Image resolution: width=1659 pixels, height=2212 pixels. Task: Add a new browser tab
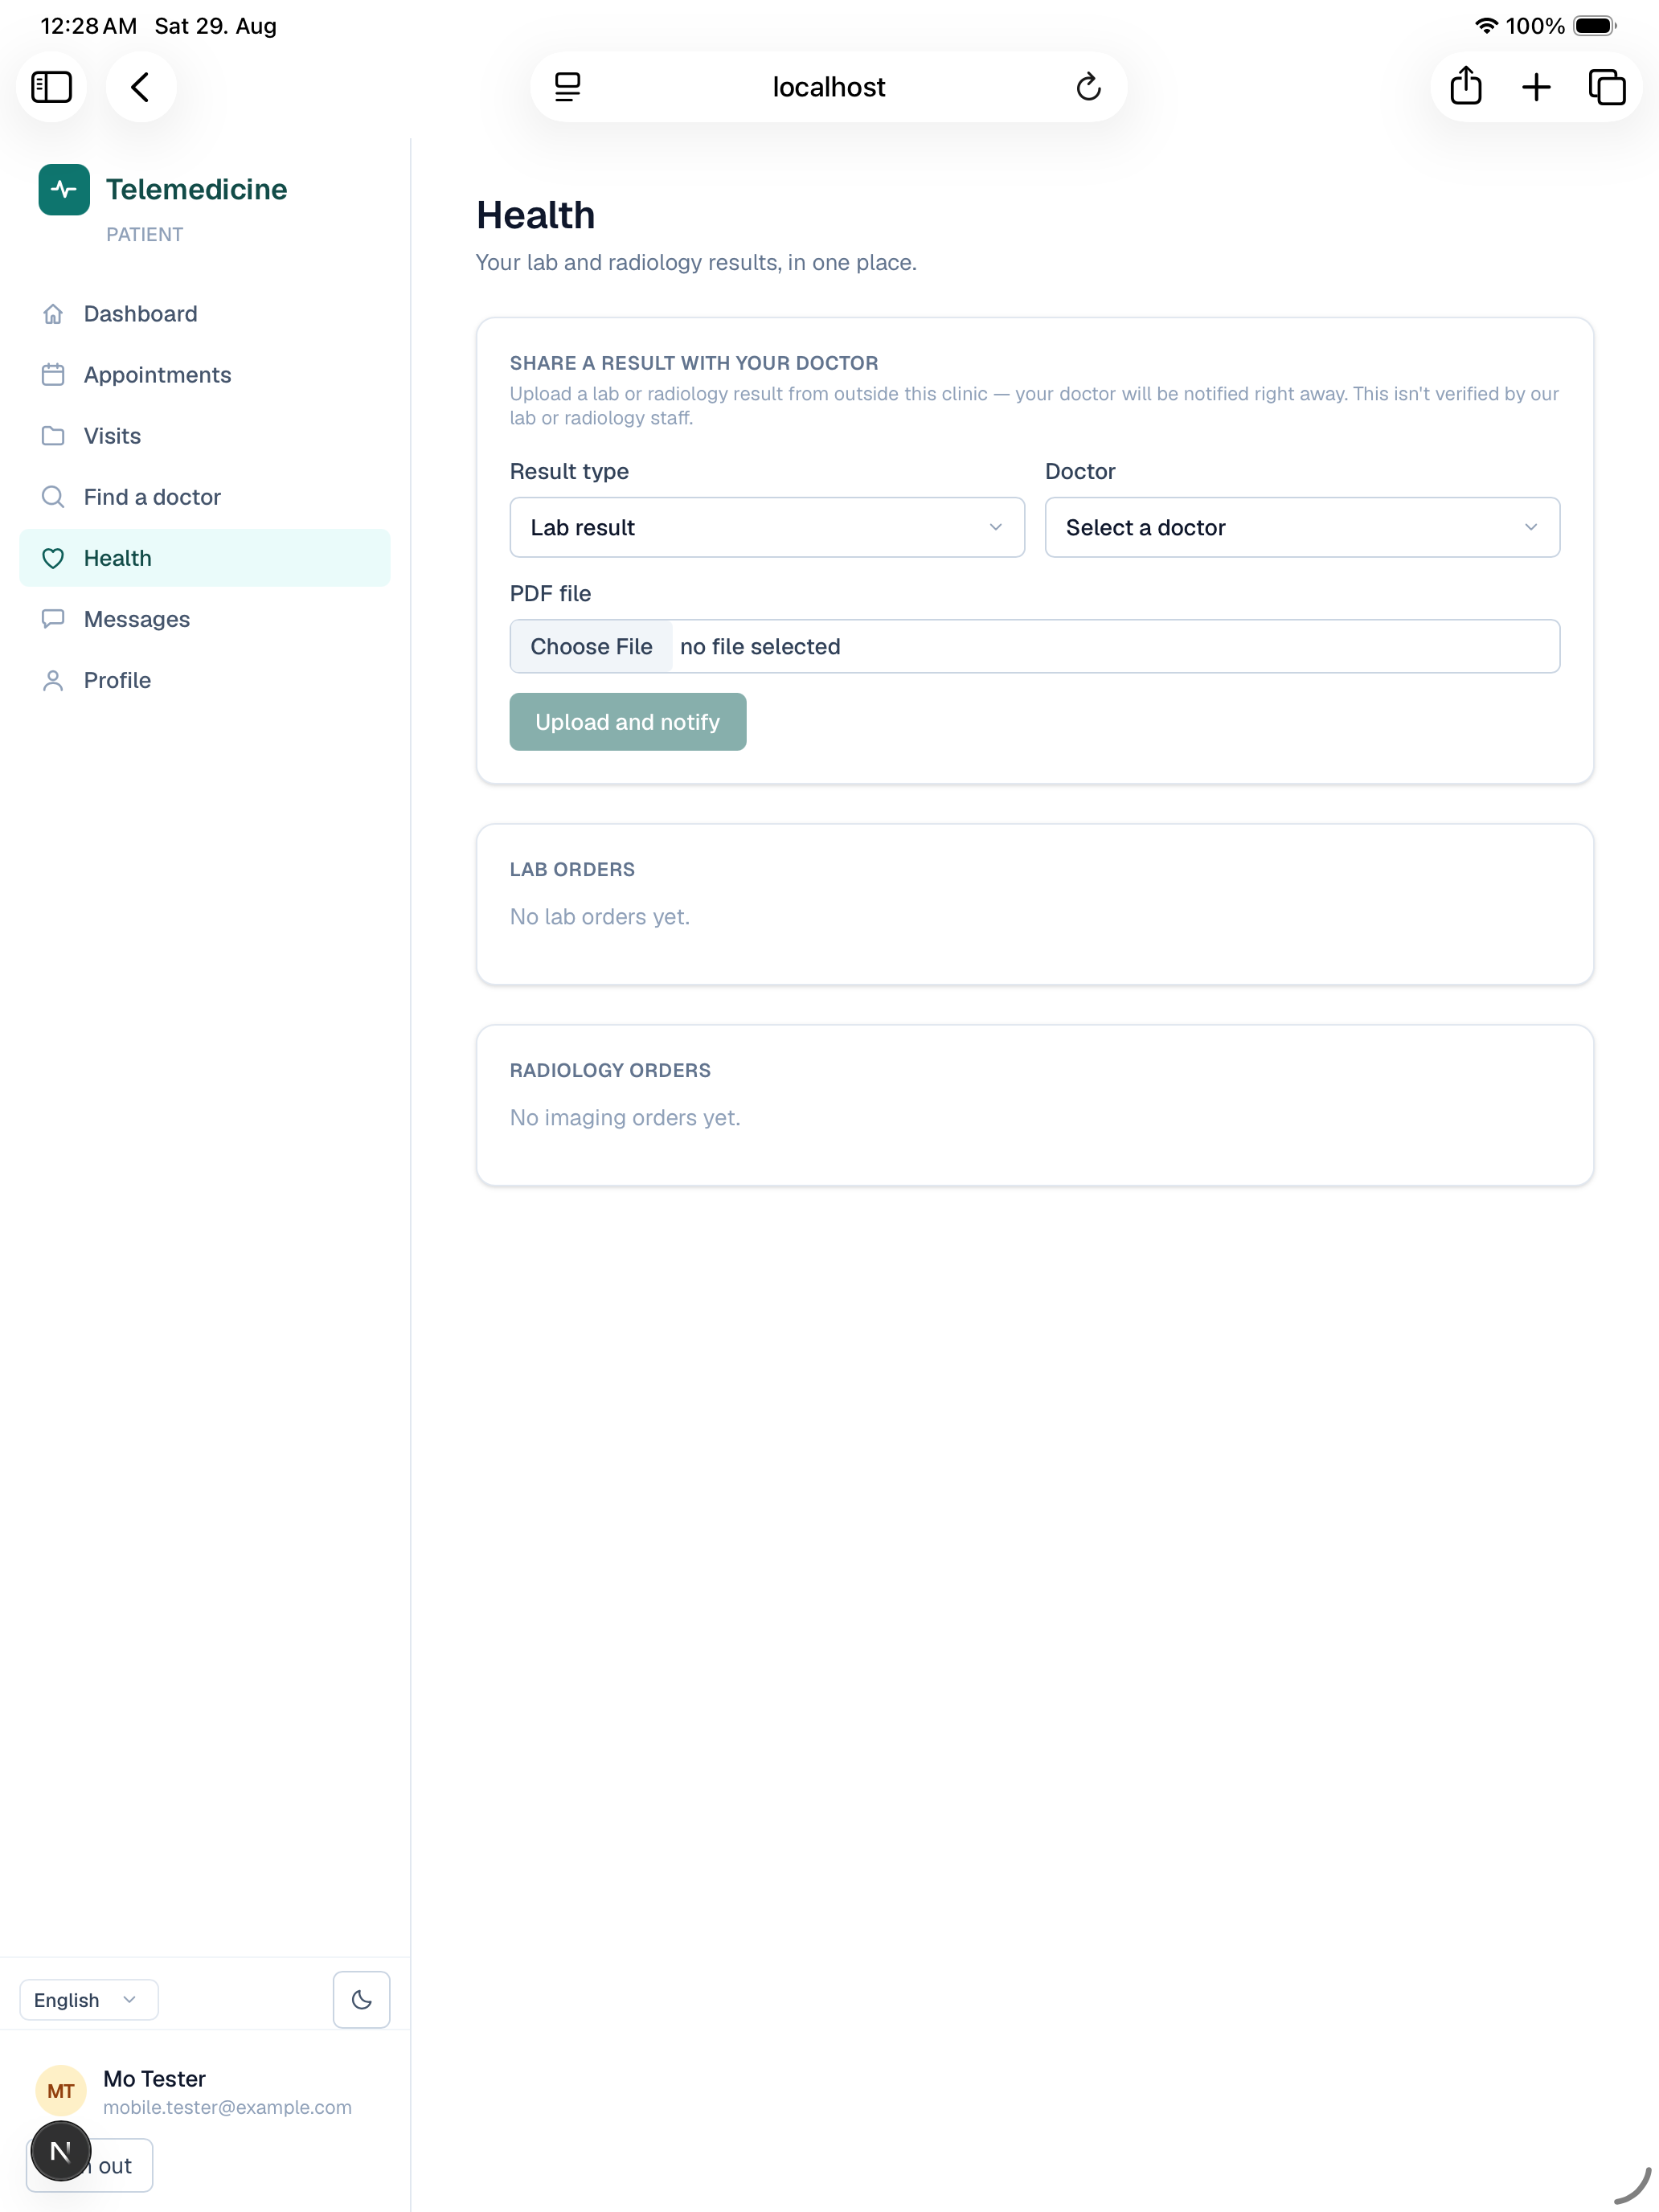click(x=1536, y=87)
